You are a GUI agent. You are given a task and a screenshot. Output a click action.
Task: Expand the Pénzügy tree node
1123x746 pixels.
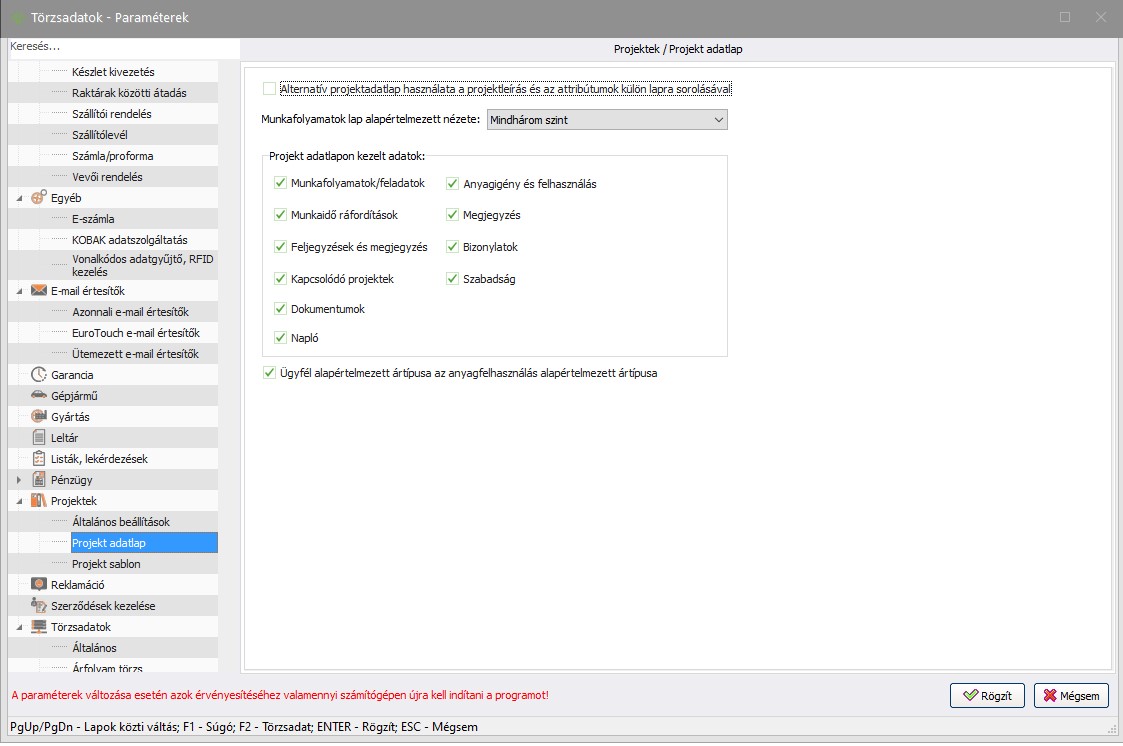tap(19, 480)
